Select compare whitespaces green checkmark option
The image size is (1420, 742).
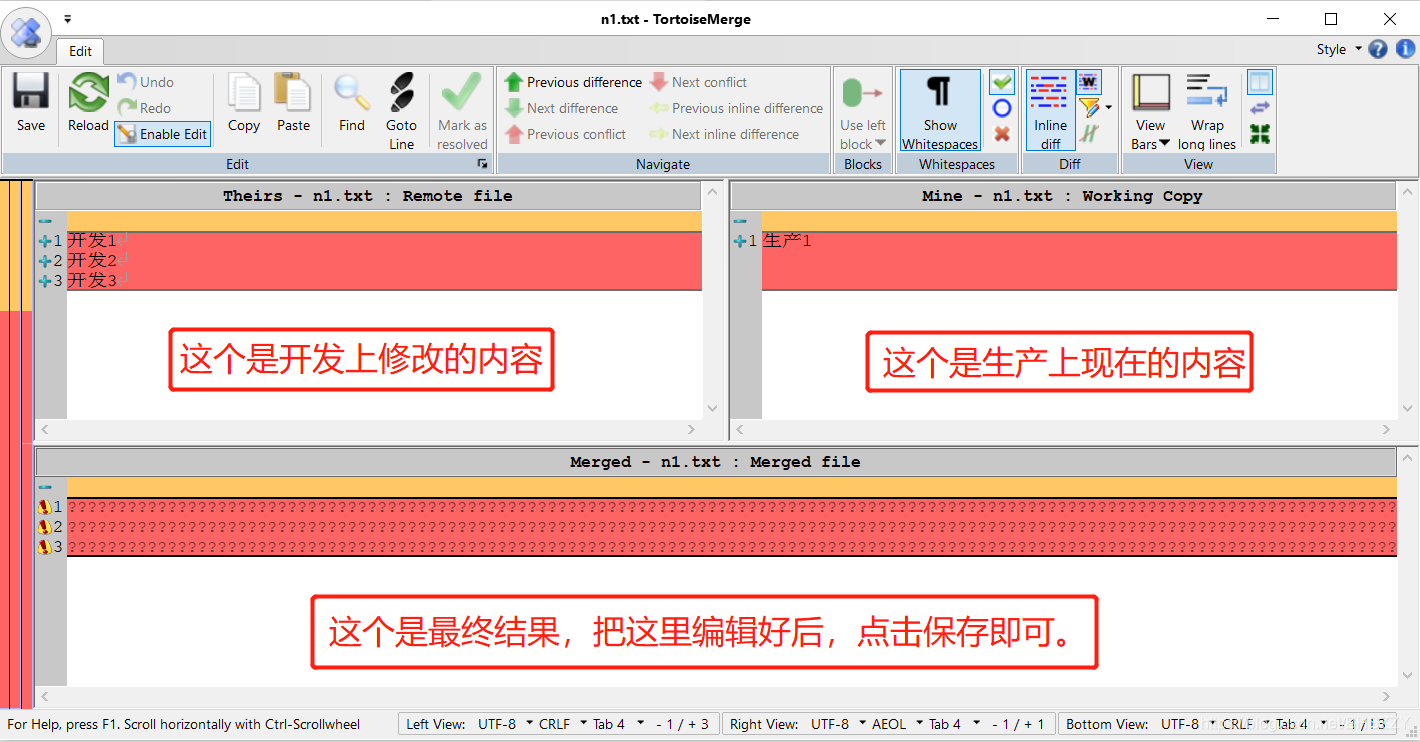coord(1001,82)
